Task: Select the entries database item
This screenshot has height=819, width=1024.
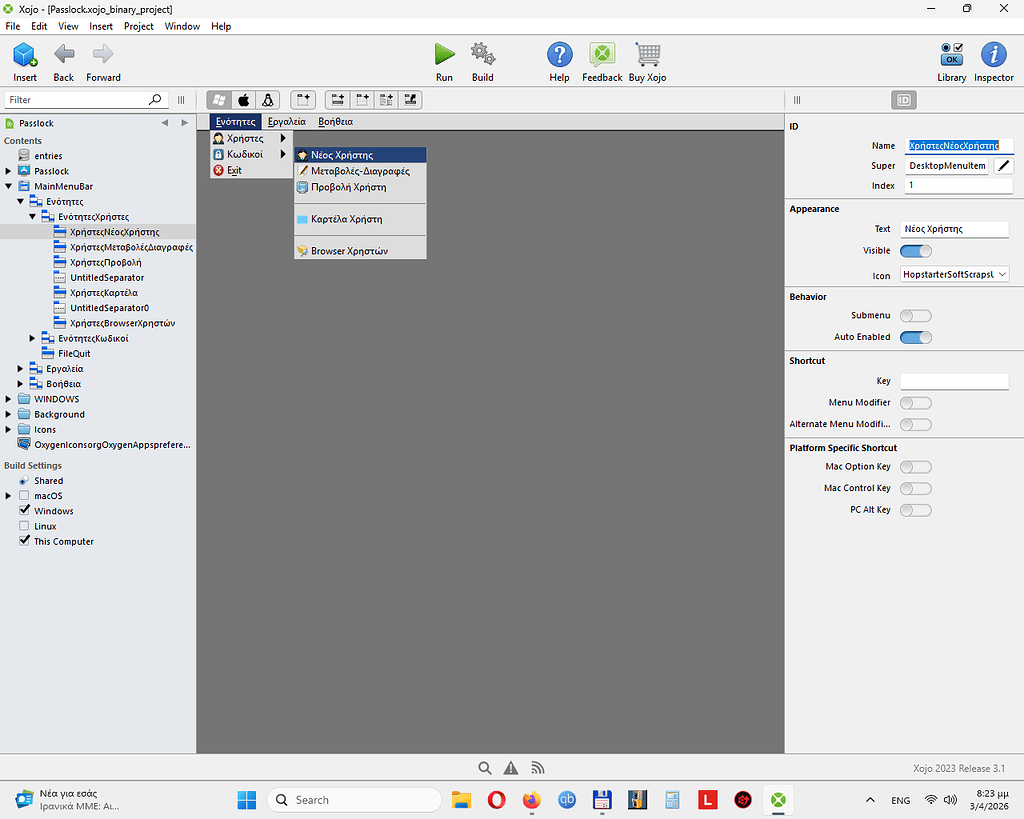Action: click(x=48, y=155)
